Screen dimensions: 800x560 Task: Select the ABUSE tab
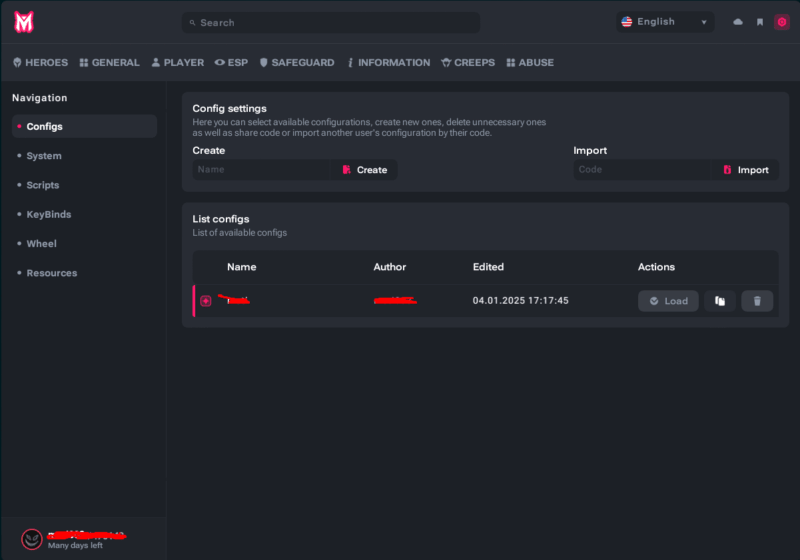point(530,62)
